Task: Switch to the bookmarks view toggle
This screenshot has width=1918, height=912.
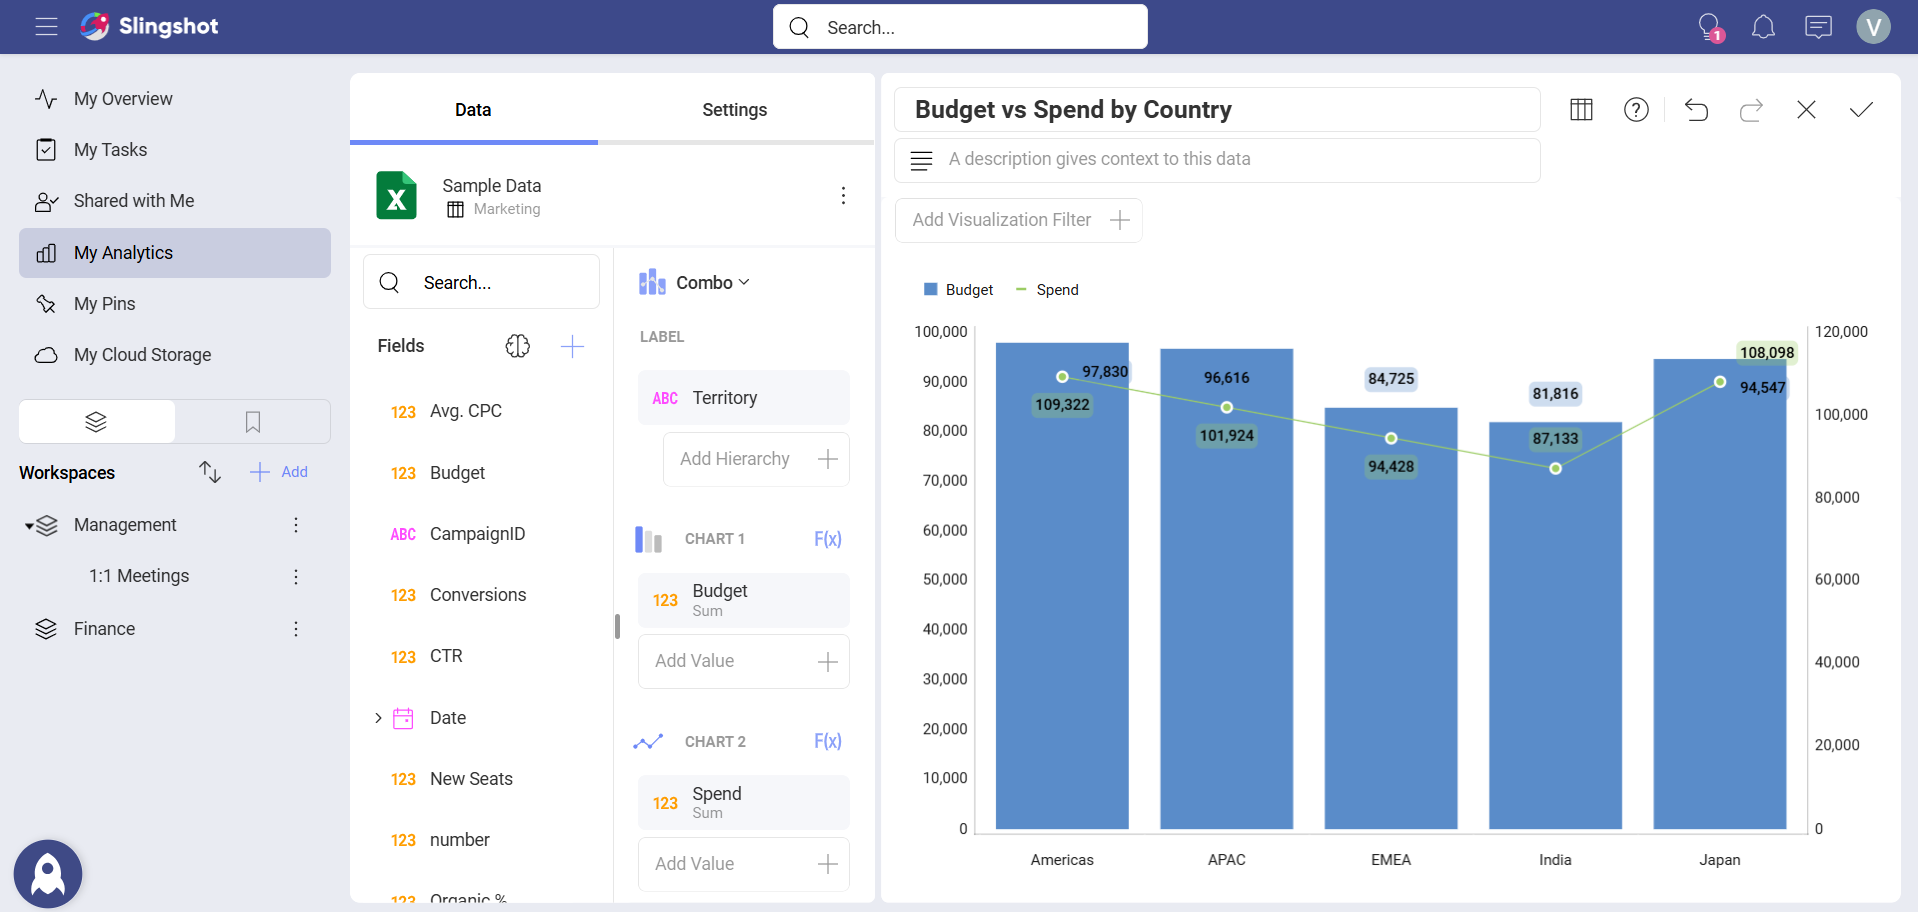Action: click(253, 422)
